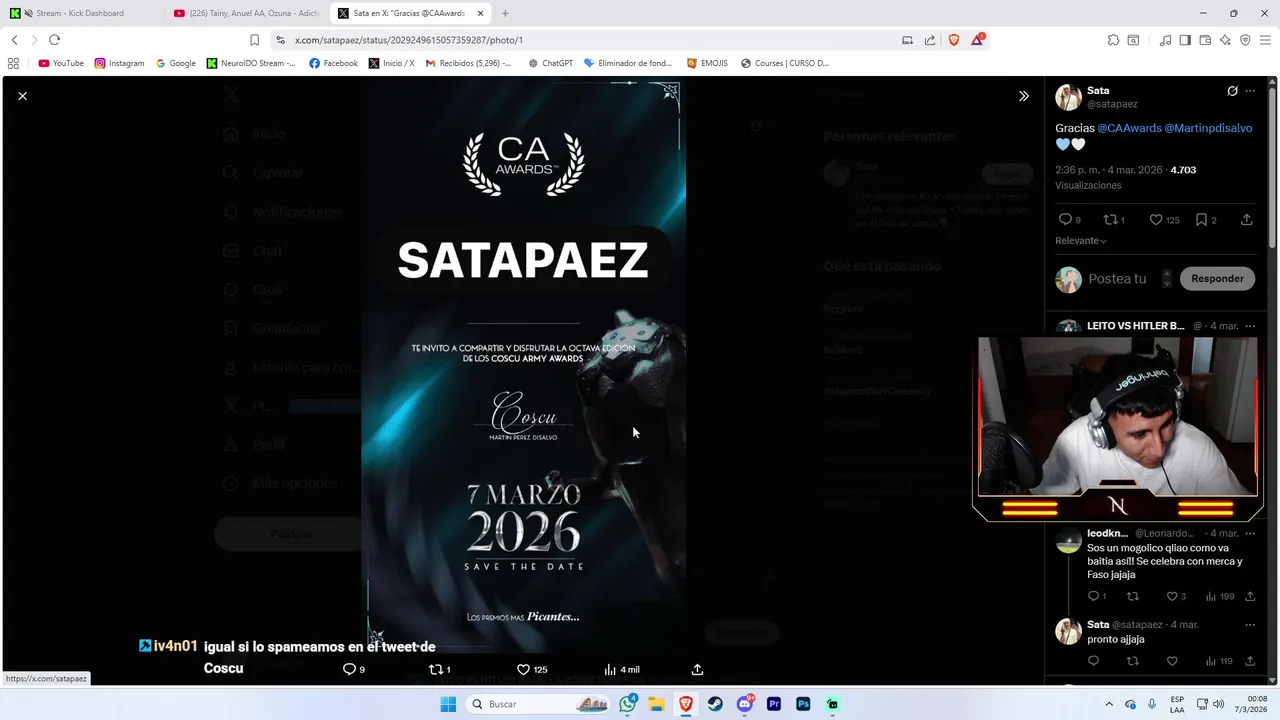Screen dimensions: 1280x720
Task: Collapse the reply sidebar with the double chevron
Action: pyautogui.click(x=1023, y=96)
